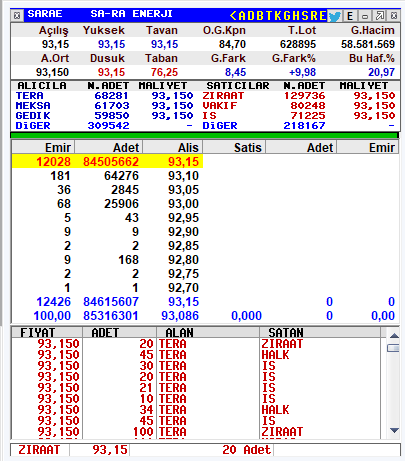The width and height of the screenshot is (405, 461).
Task: Select the bid row priced 93,10
Action: (x=107, y=176)
